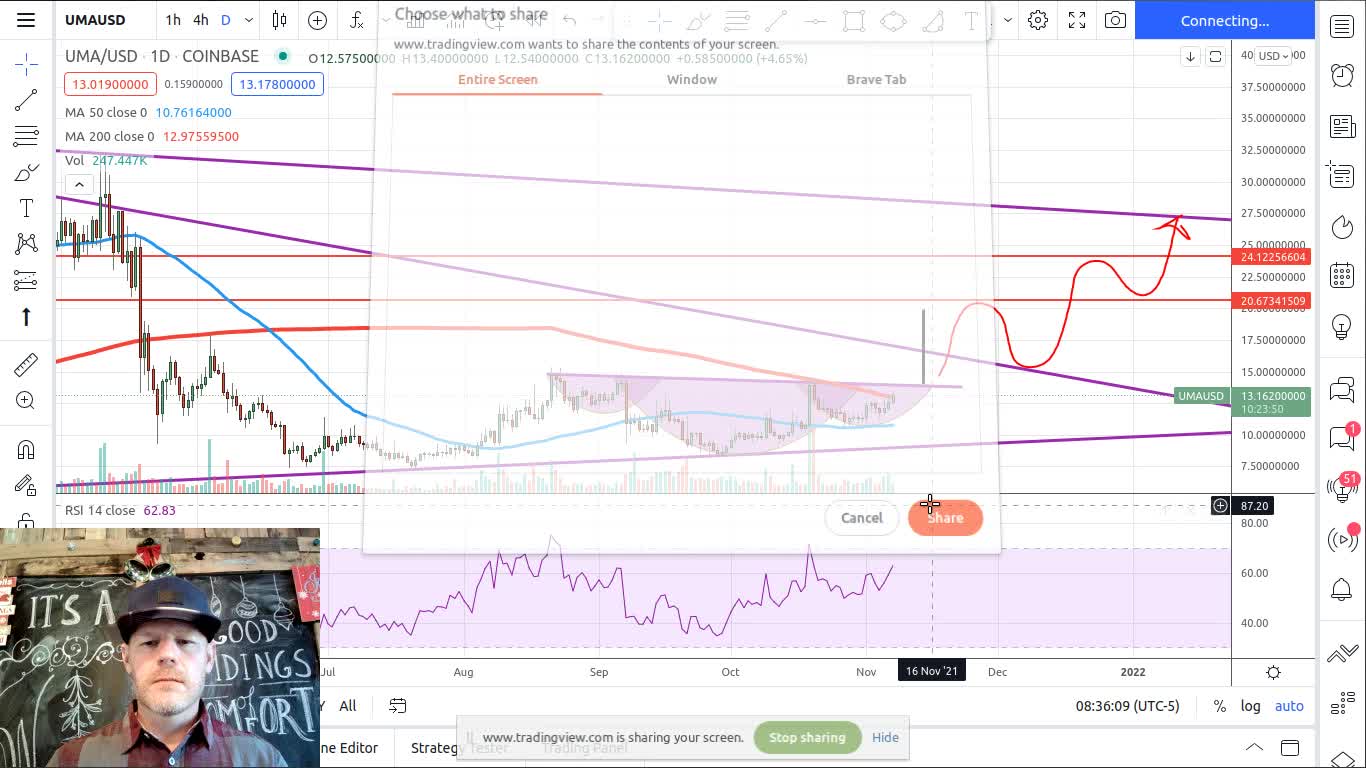Open chart settings gear in top toolbar
1366x768 pixels.
pos(1038,20)
